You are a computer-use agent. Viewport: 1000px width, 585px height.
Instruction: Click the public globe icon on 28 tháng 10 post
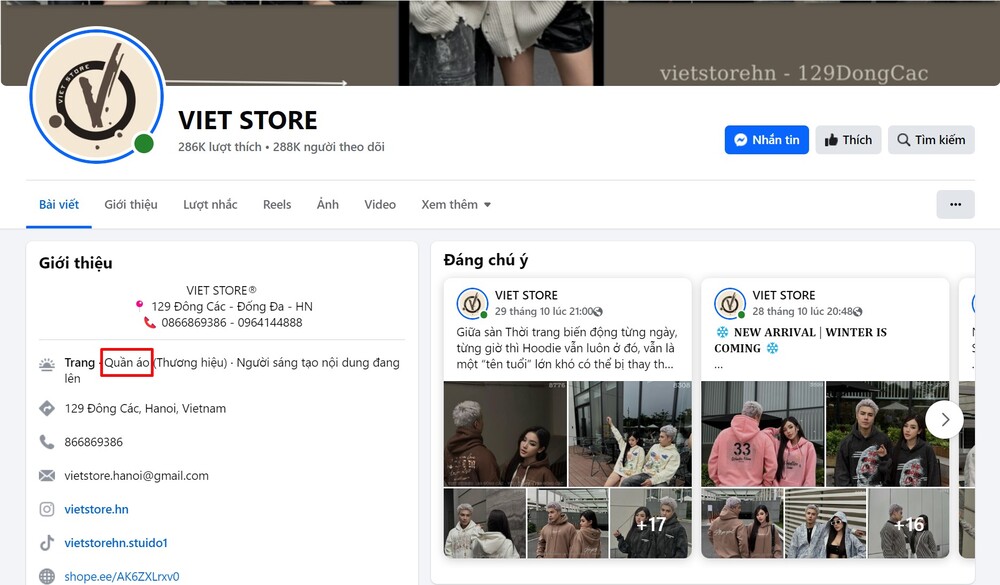tap(858, 312)
